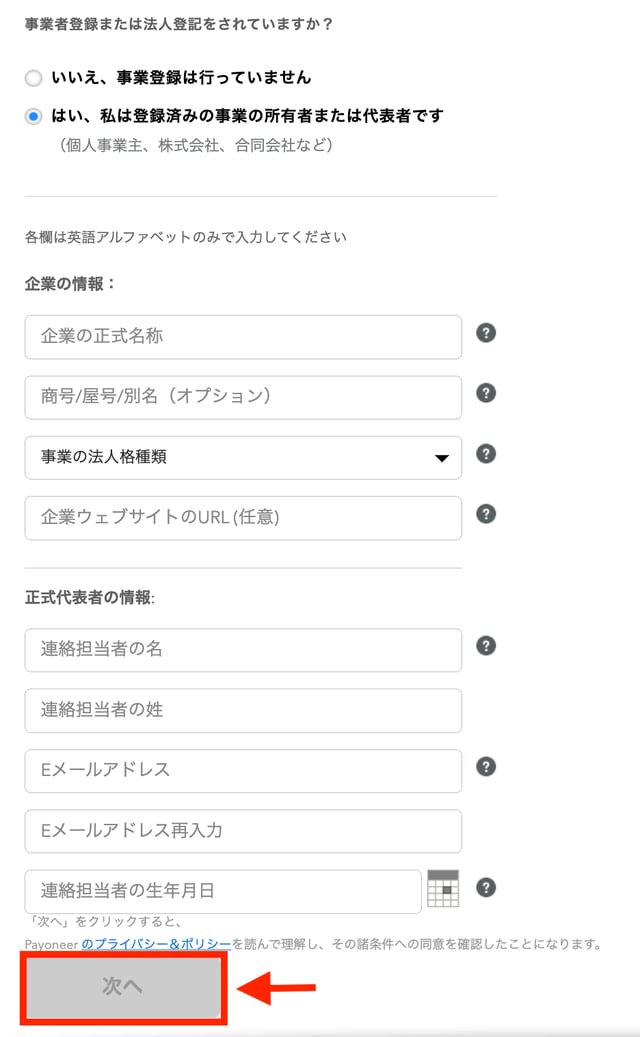Click the help icon next to 連絡担当者の名
This screenshot has width=640, height=1037.
pos(485,645)
